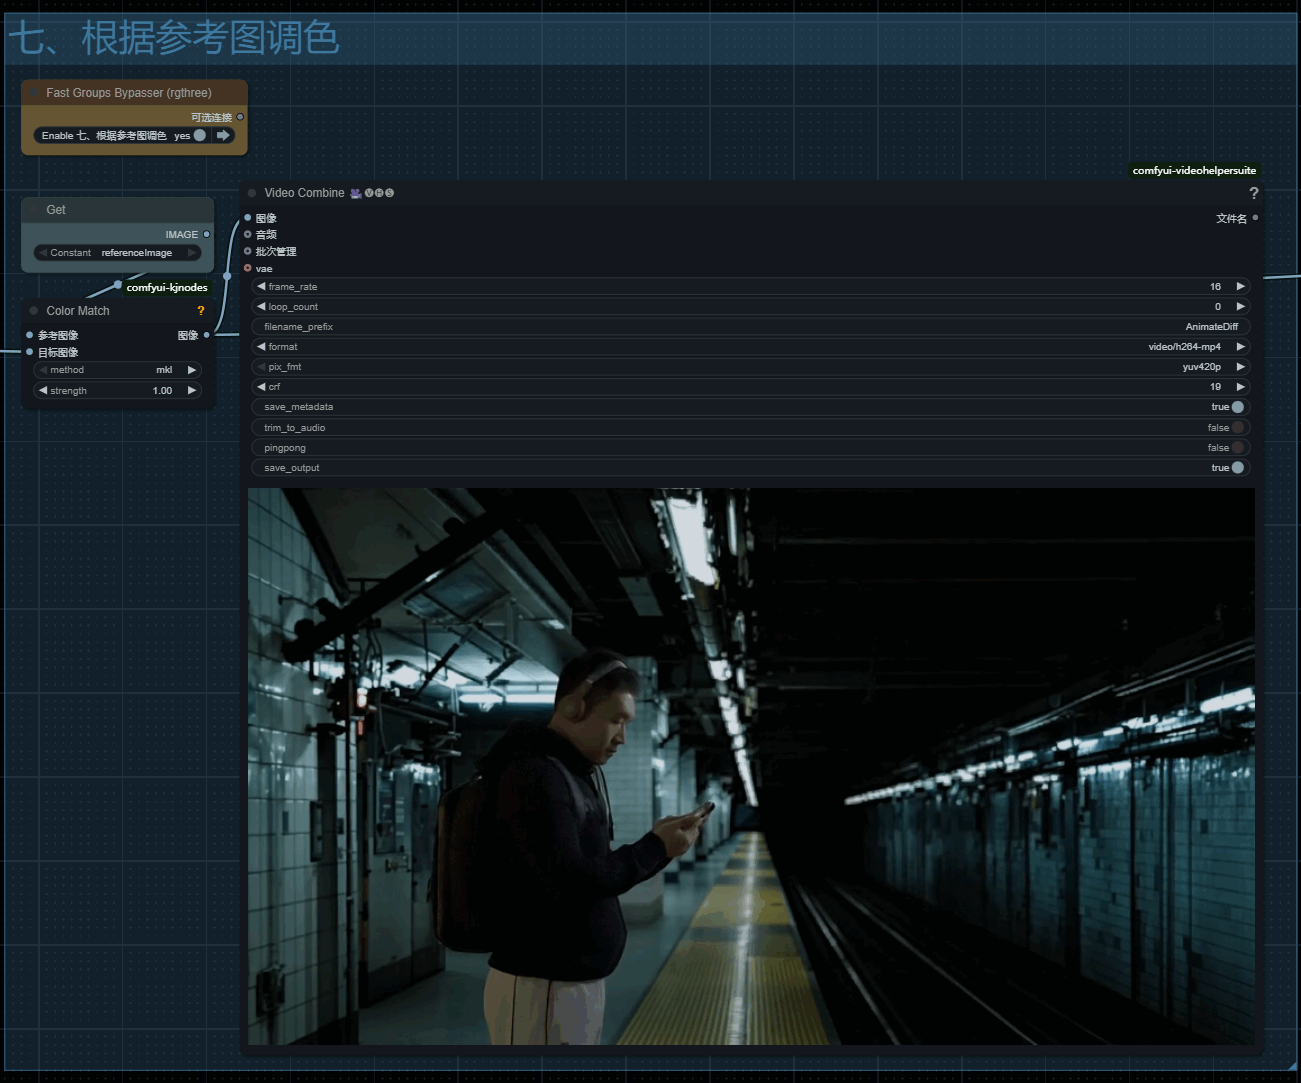1301x1083 pixels.
Task: Decrease the crf value with left arrow
Action: pos(261,387)
